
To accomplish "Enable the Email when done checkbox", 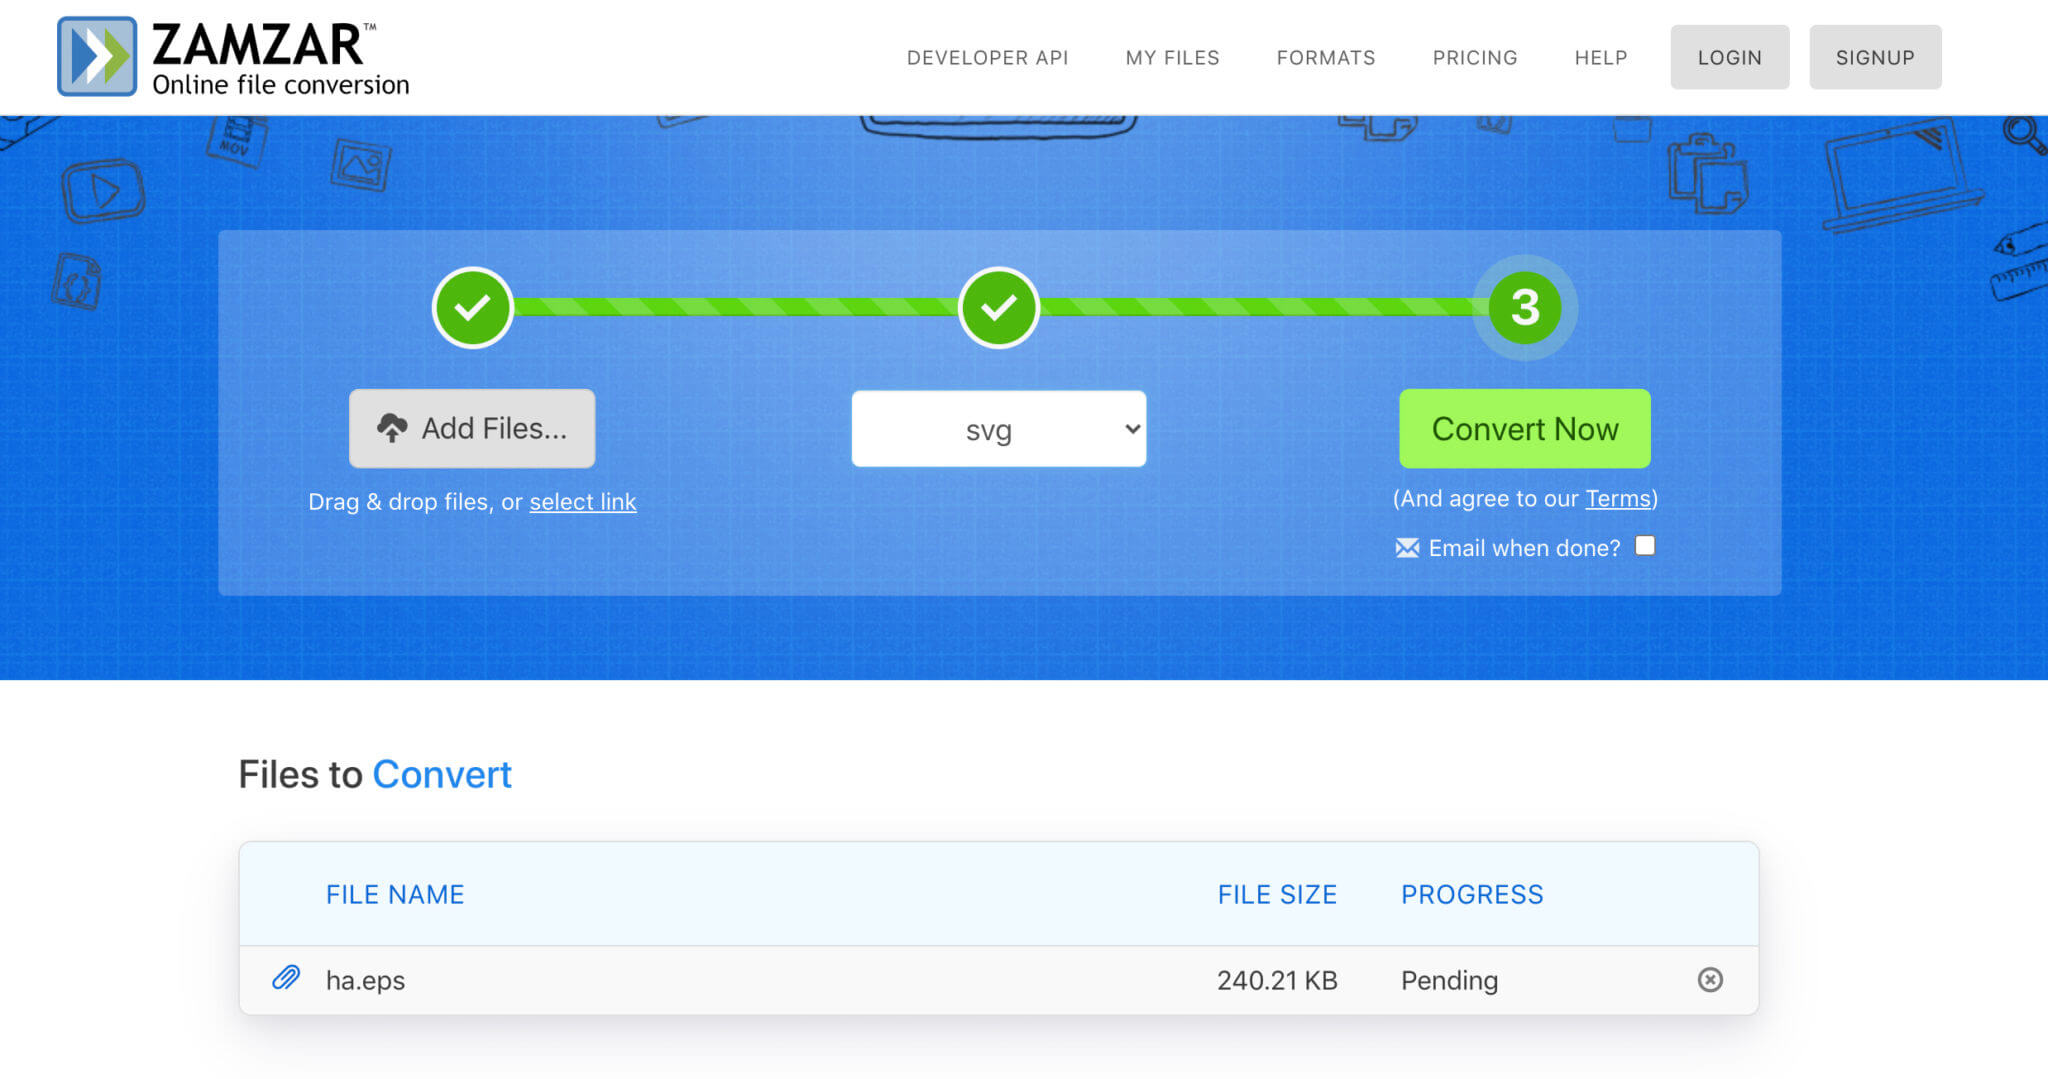I will [x=1645, y=546].
